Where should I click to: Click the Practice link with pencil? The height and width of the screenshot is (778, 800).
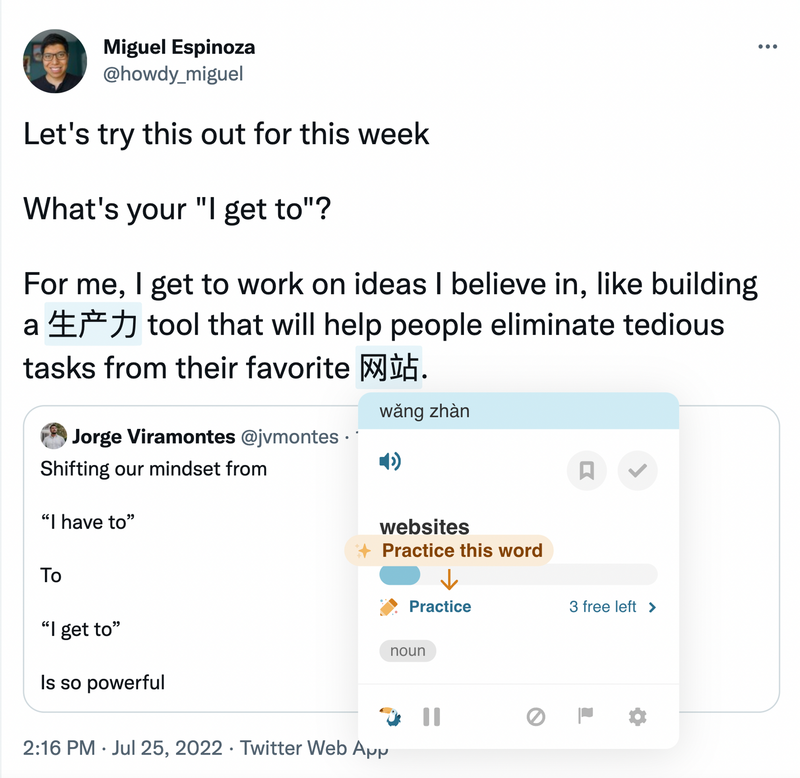pyautogui.click(x=440, y=607)
